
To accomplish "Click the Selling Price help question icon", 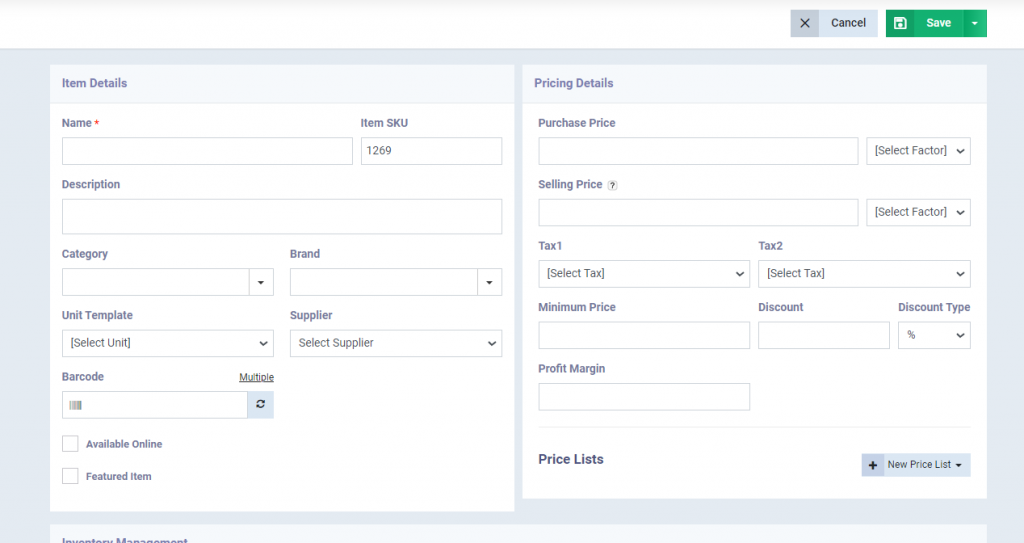I will tap(612, 185).
